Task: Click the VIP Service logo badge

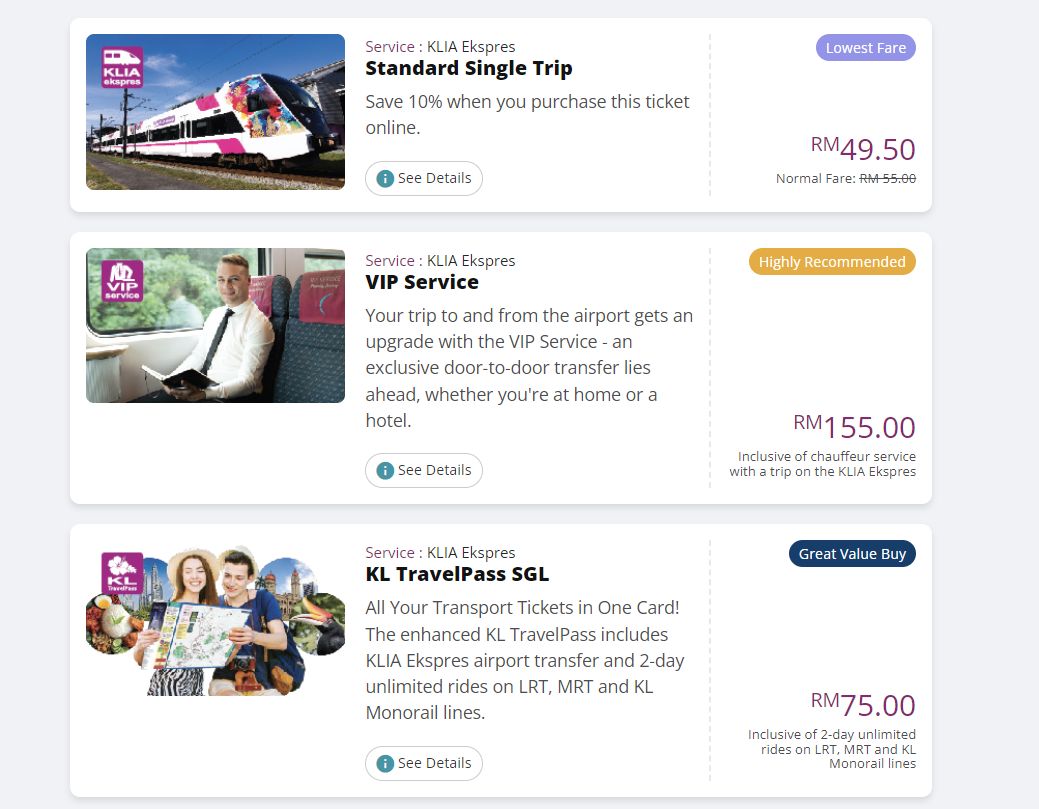Action: pos(123,281)
